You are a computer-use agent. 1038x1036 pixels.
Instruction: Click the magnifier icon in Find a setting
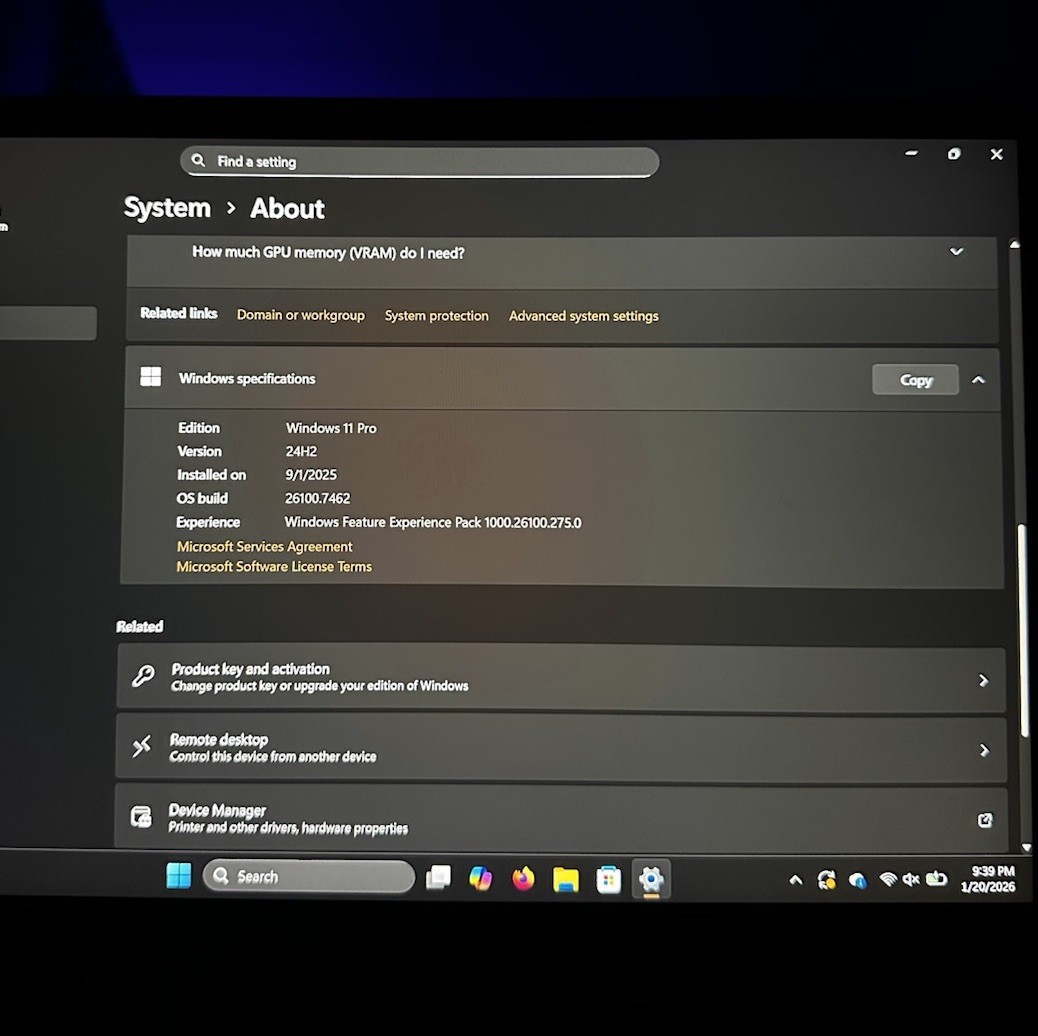[x=198, y=160]
